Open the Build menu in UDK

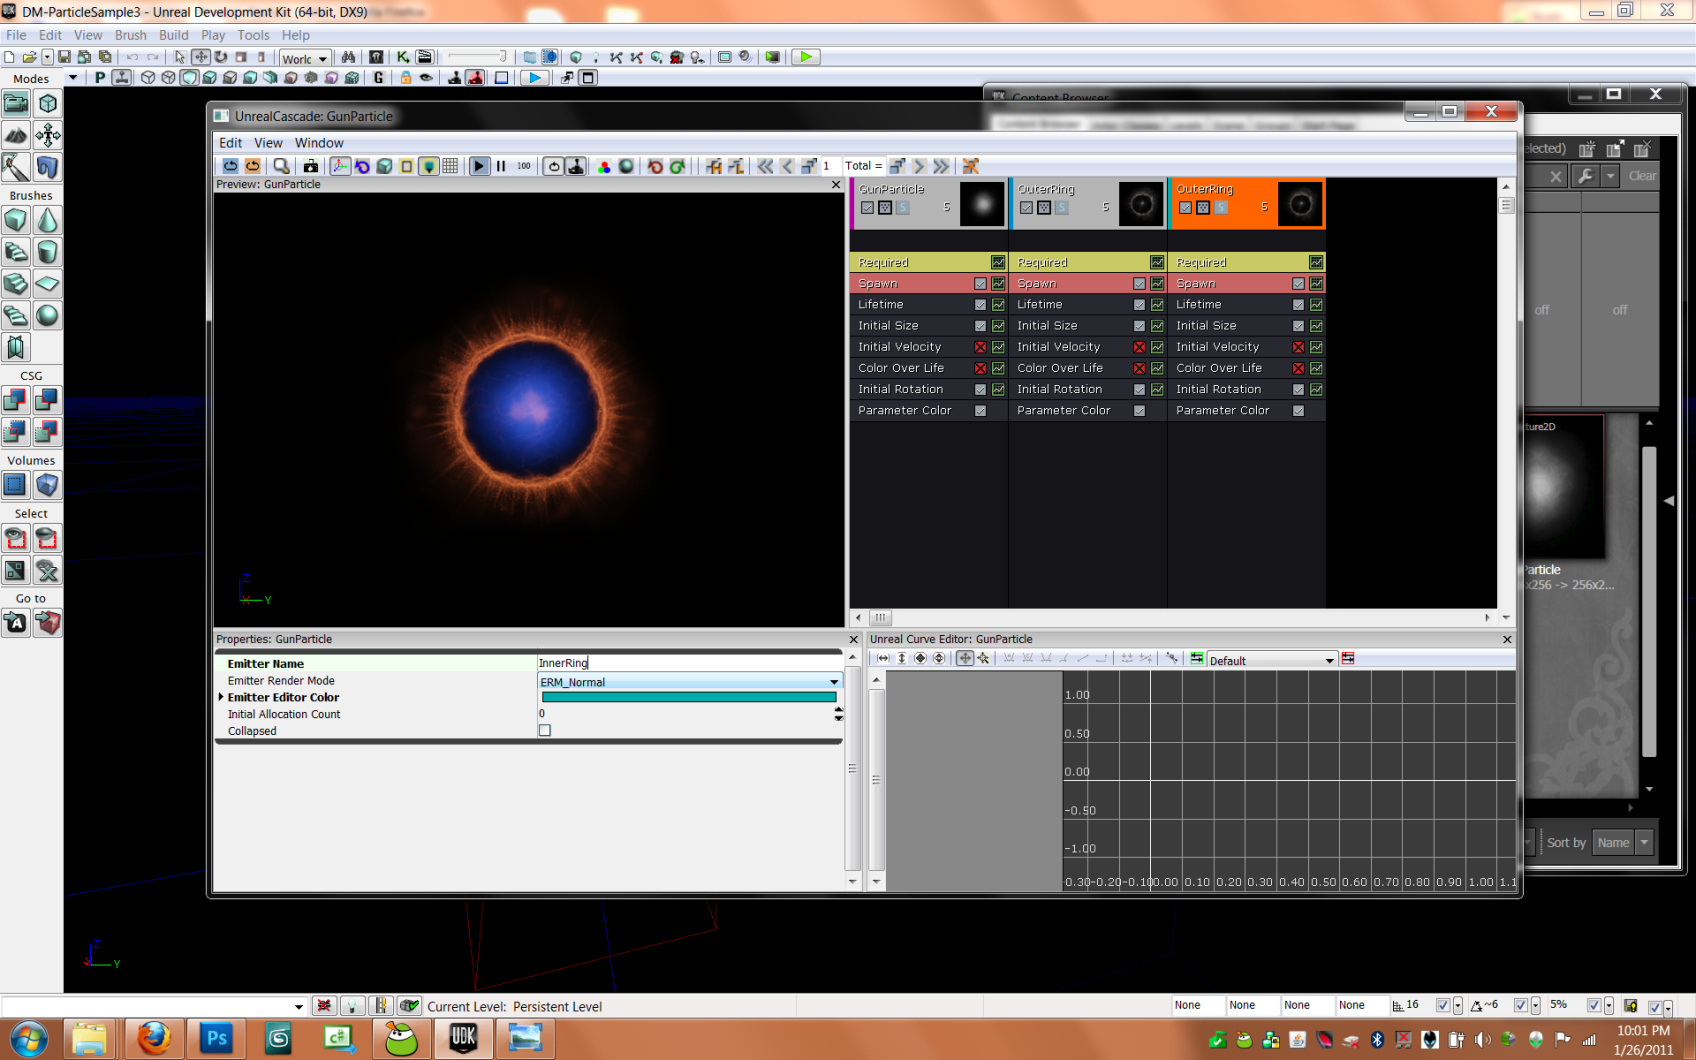point(173,35)
